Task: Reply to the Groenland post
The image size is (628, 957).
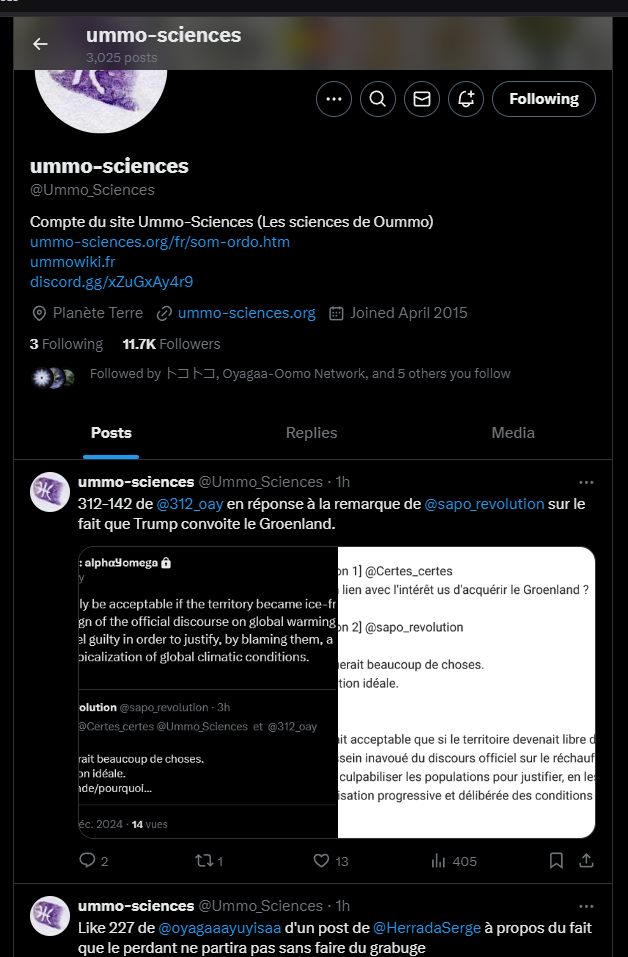Action: 88,860
